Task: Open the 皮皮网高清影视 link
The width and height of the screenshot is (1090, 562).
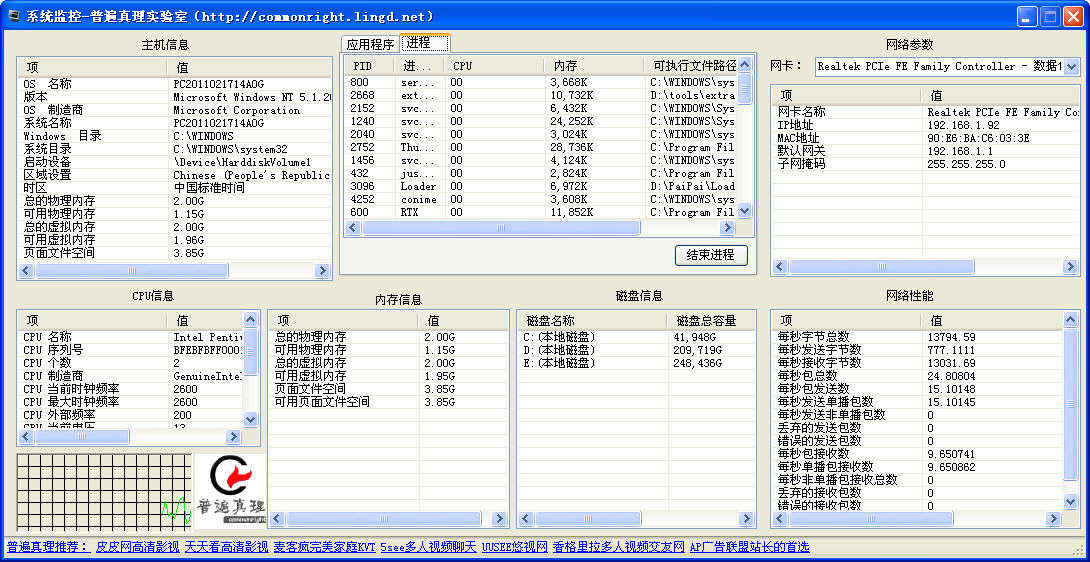Action: (138, 547)
